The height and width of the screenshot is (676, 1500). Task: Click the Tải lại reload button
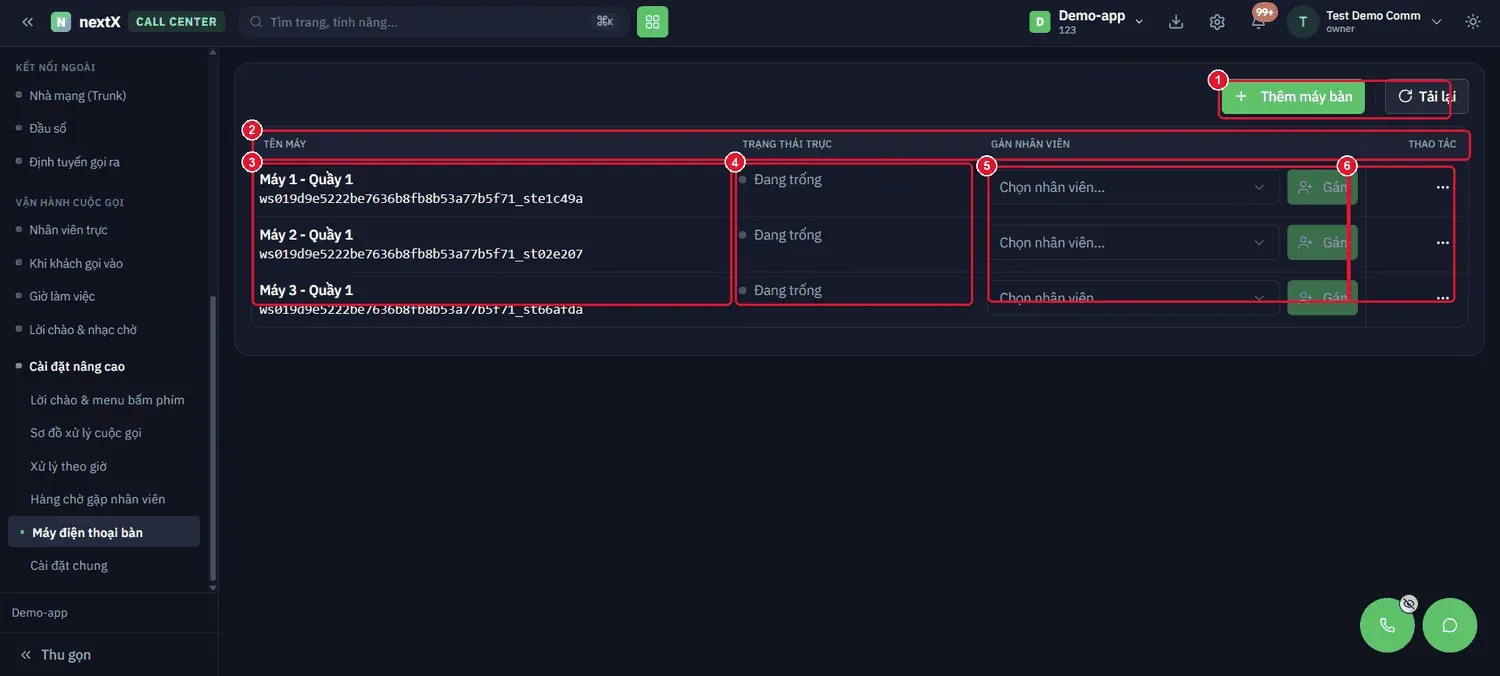(x=1426, y=97)
